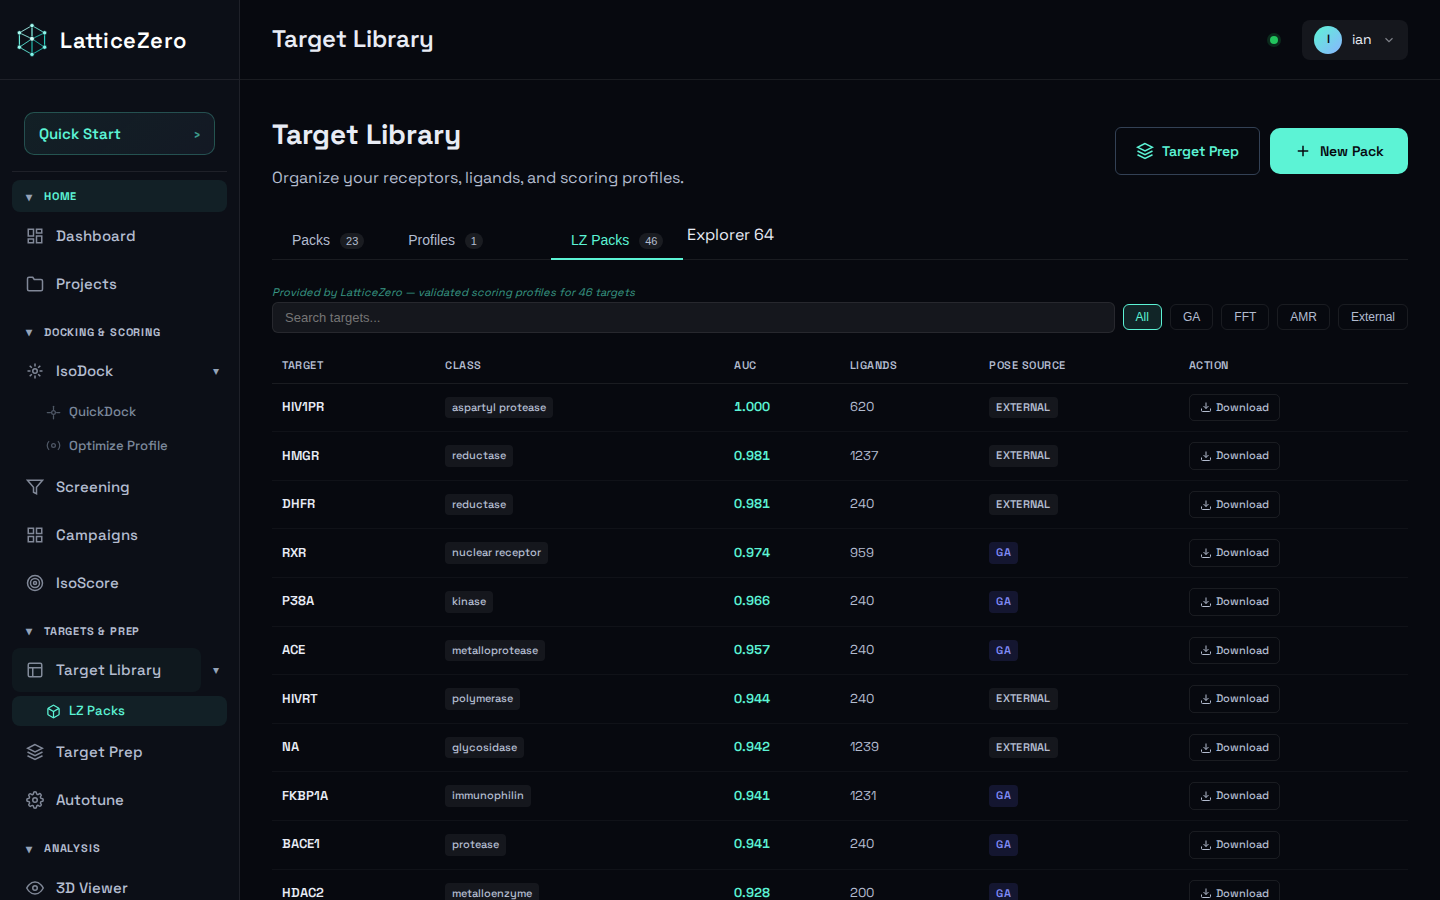Click the glycosidase class tag

point(485,748)
